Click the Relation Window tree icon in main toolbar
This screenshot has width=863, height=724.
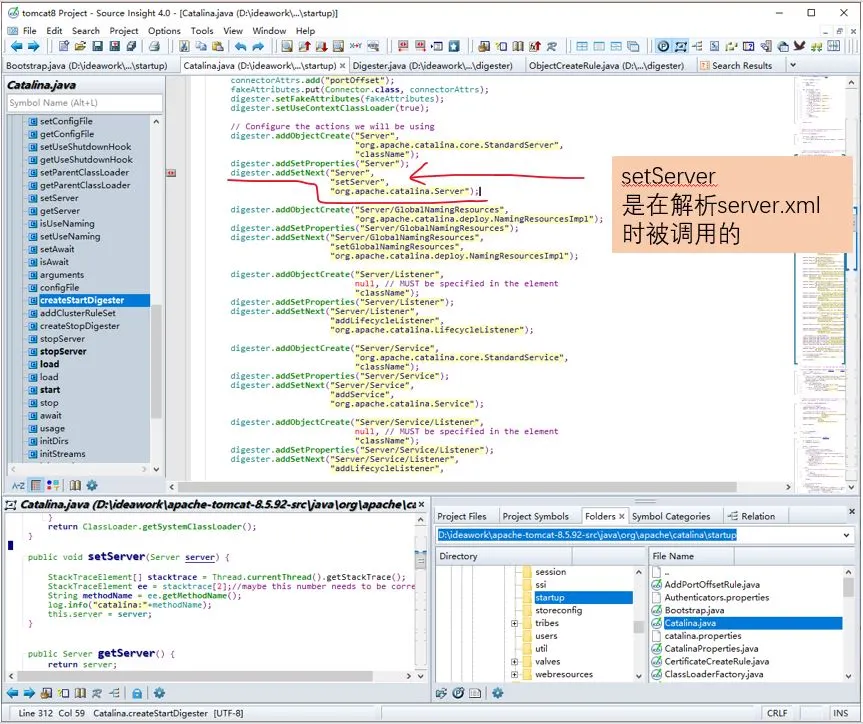[697, 46]
